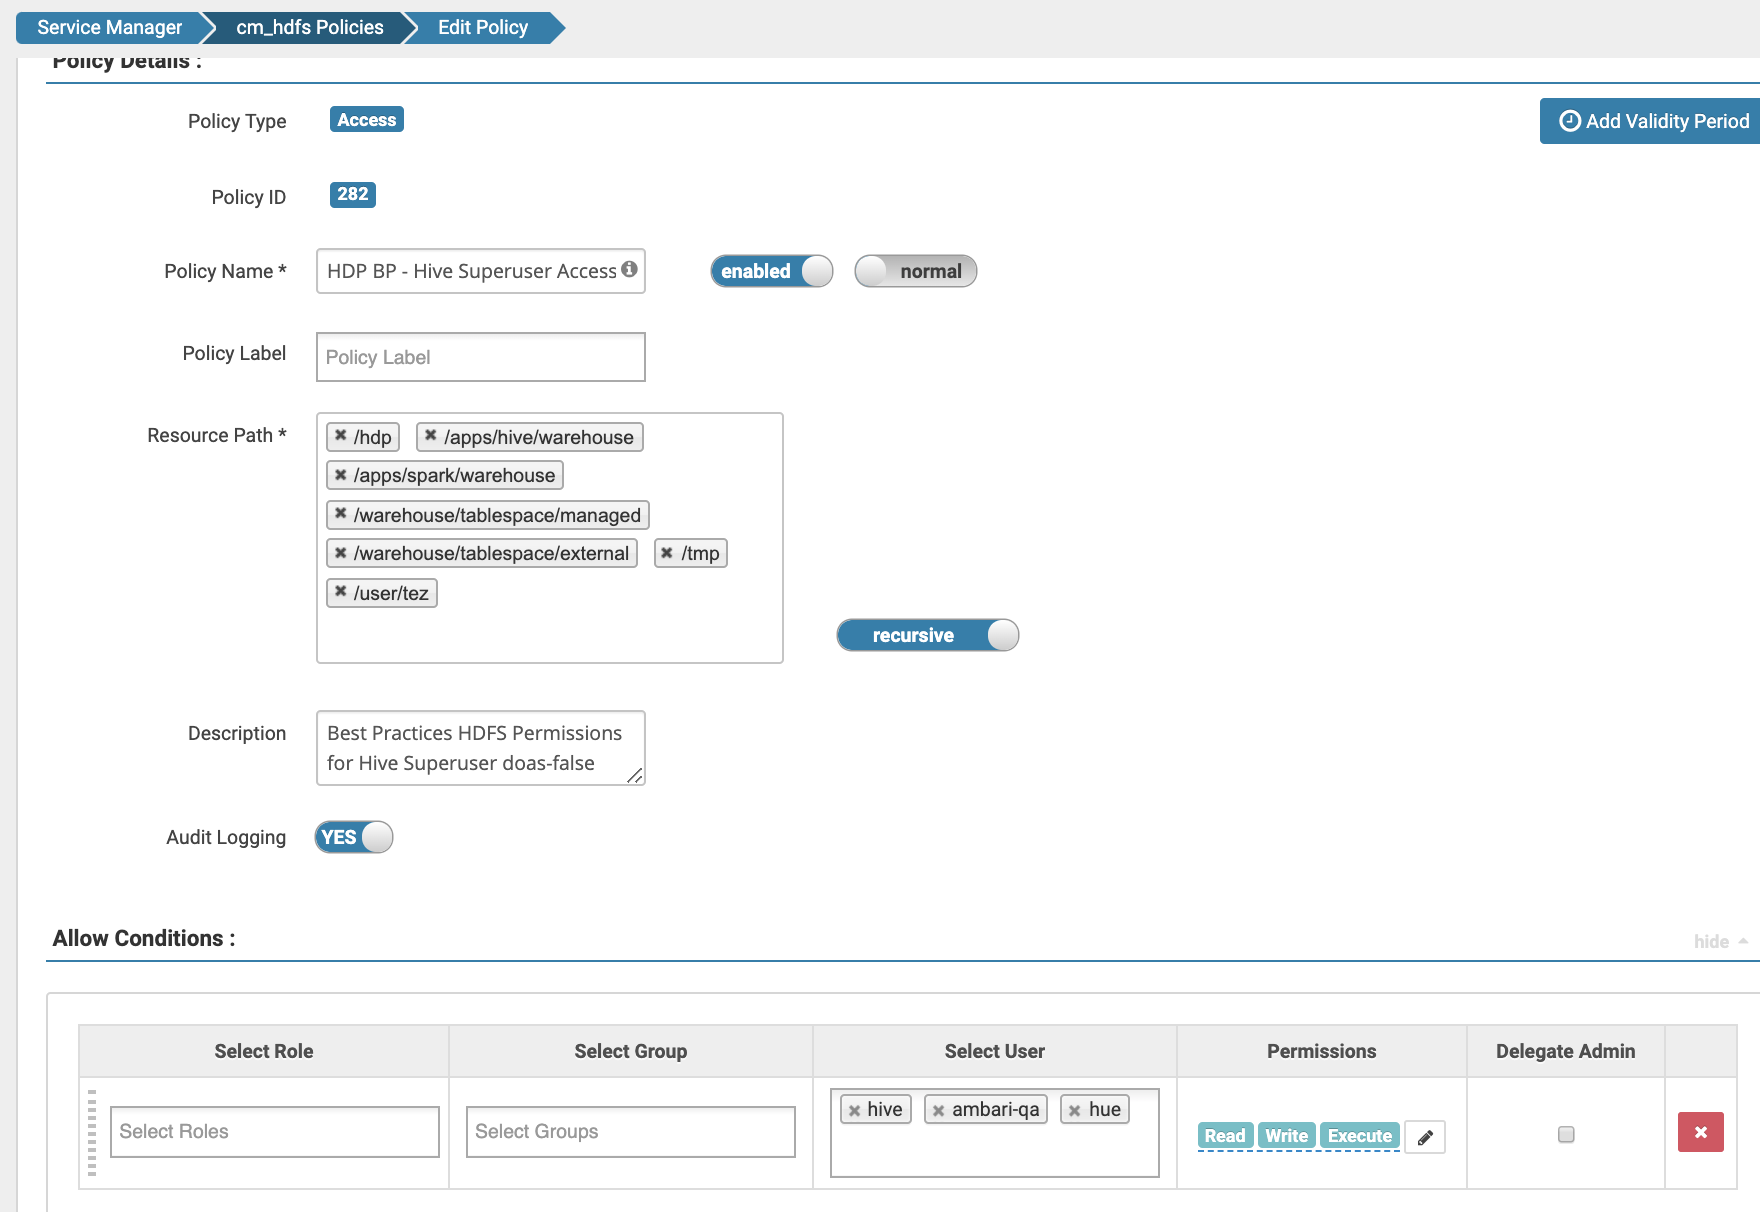Toggle the recursive path switch

[927, 635]
